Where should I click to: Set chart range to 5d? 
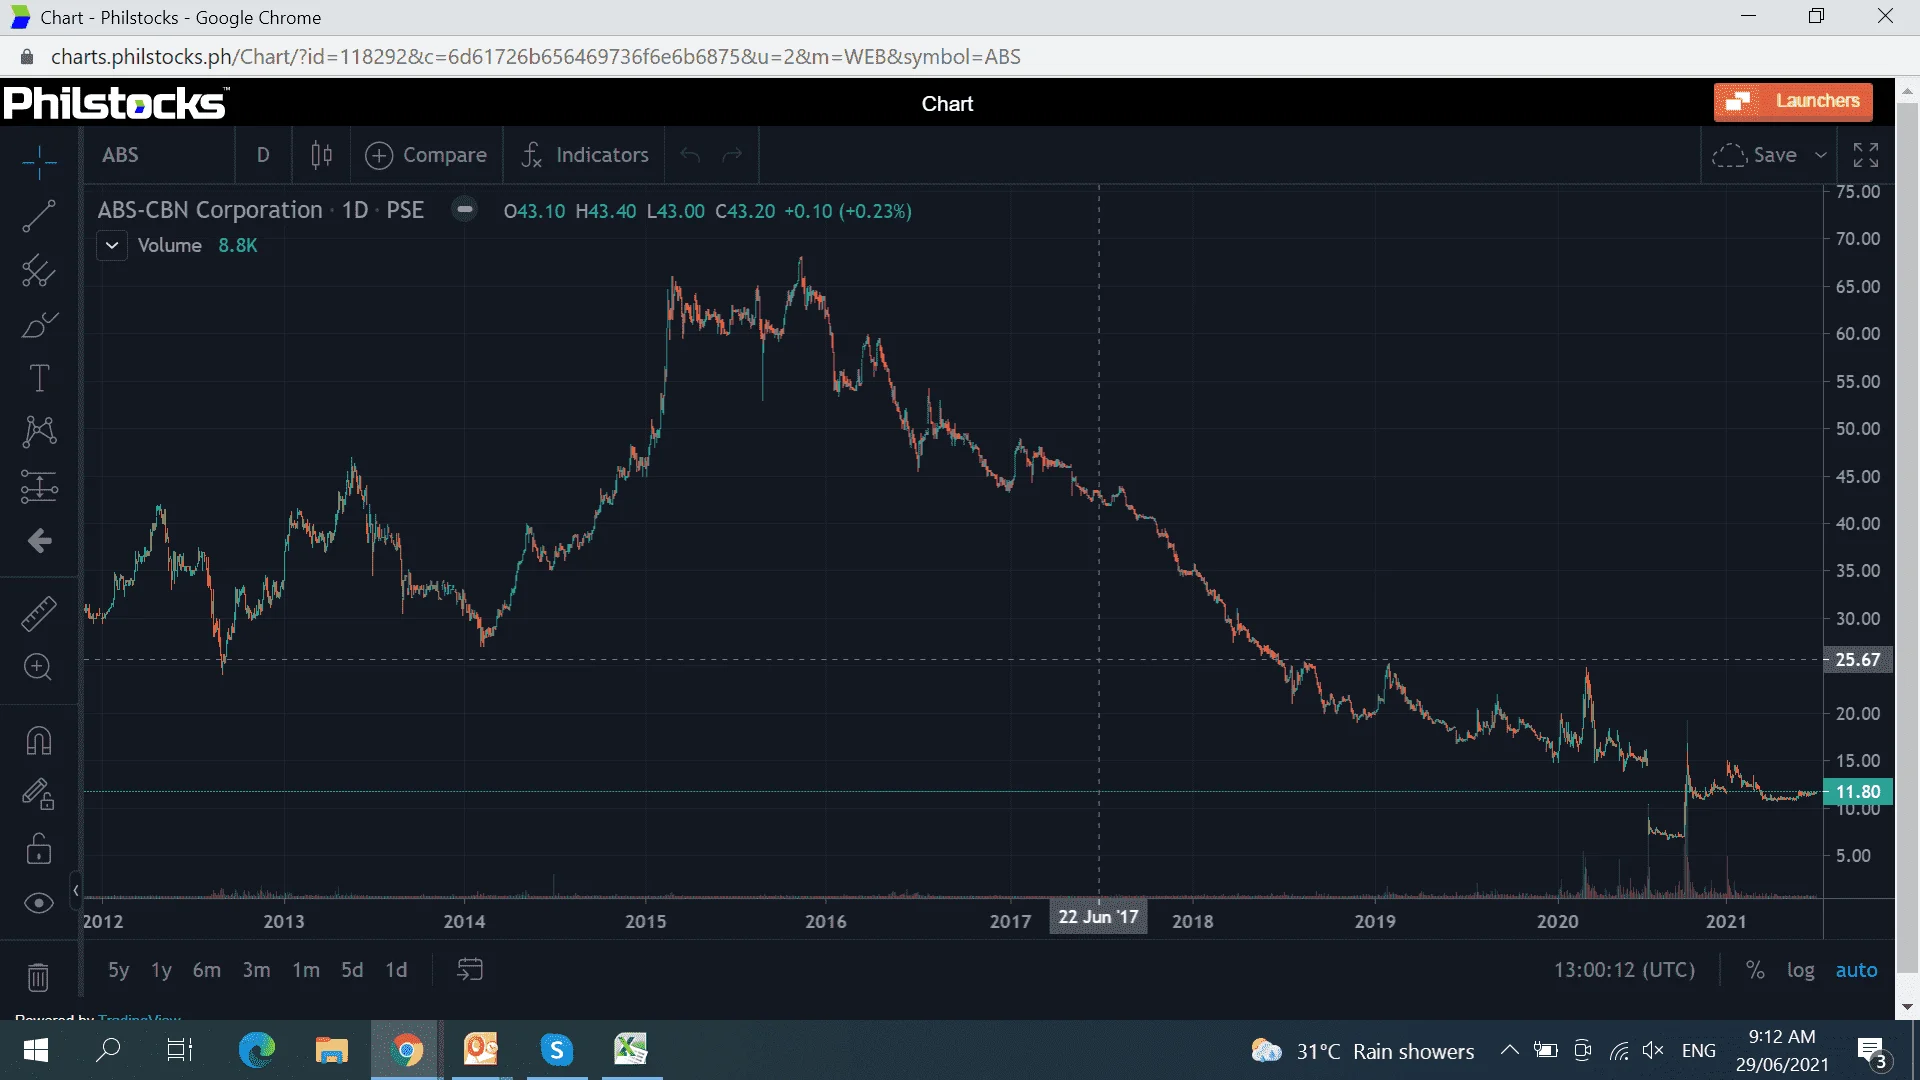352,970
